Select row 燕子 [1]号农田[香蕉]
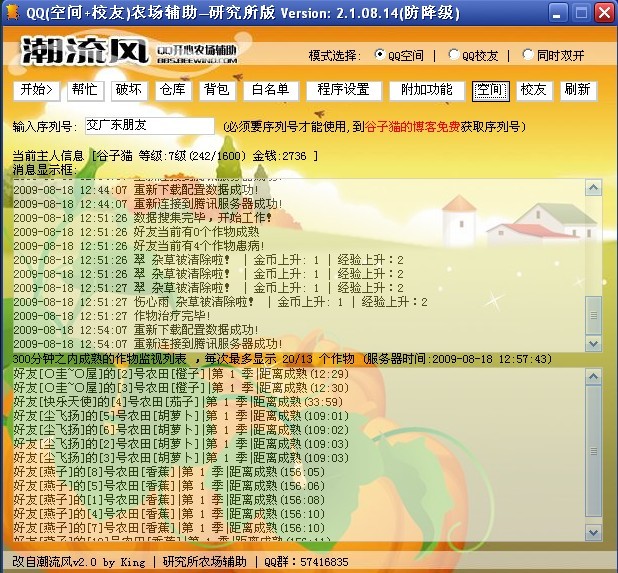This screenshot has width=618, height=573. click(169, 500)
